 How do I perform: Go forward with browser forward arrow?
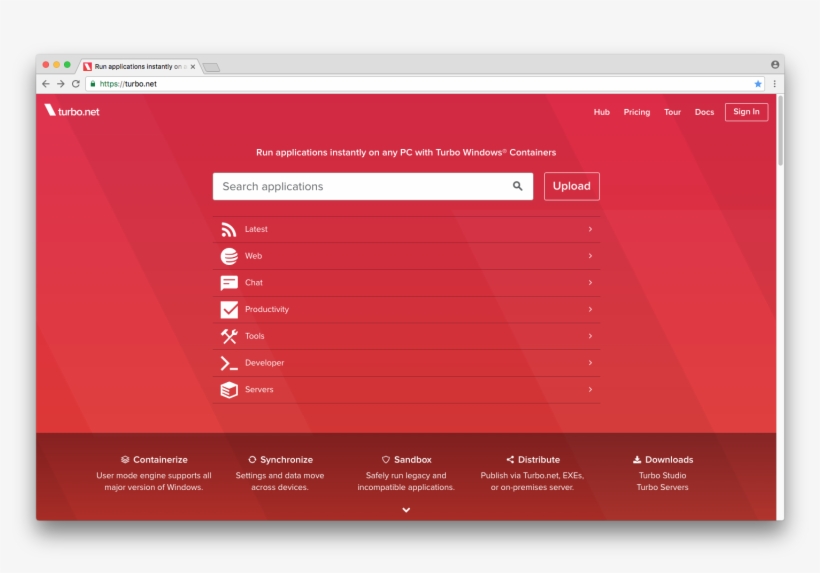(x=61, y=84)
